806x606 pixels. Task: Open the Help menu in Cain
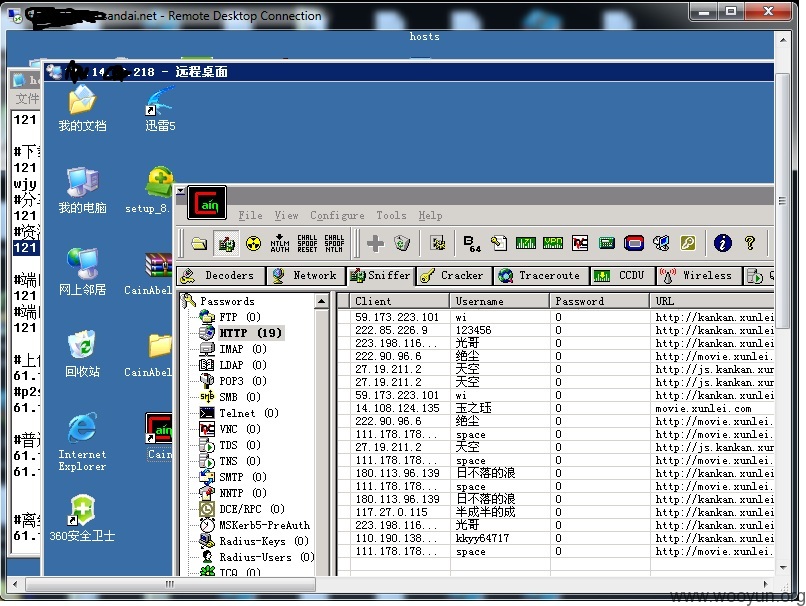pyautogui.click(x=430, y=215)
